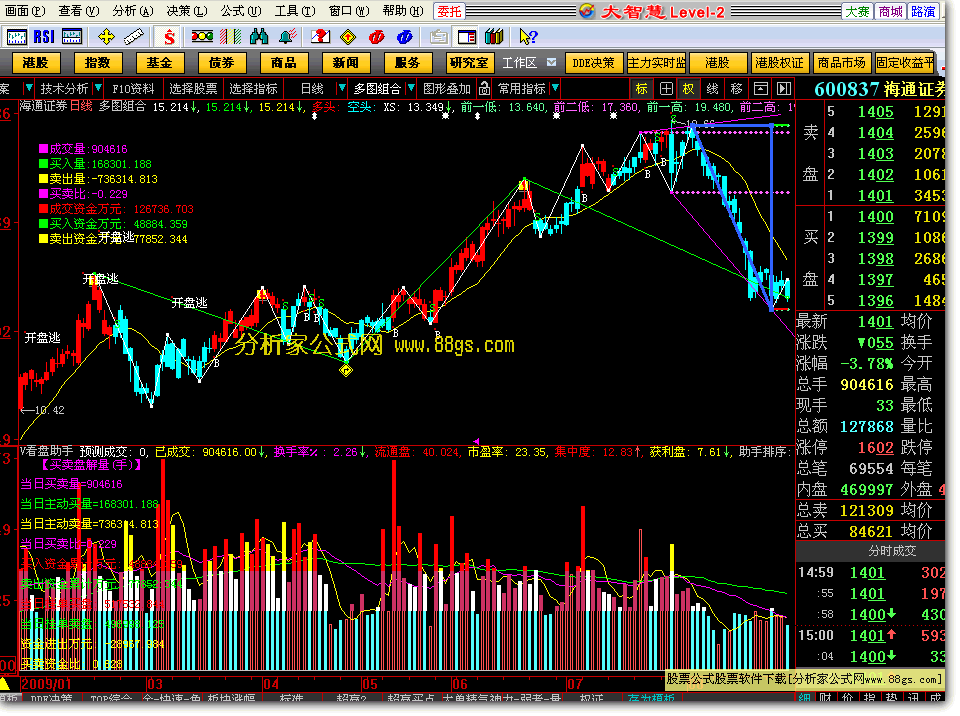Image resolution: width=960 pixels, height=716 pixels.
Task: Click the grid plus icon in chart toolbar
Action: (666, 89)
